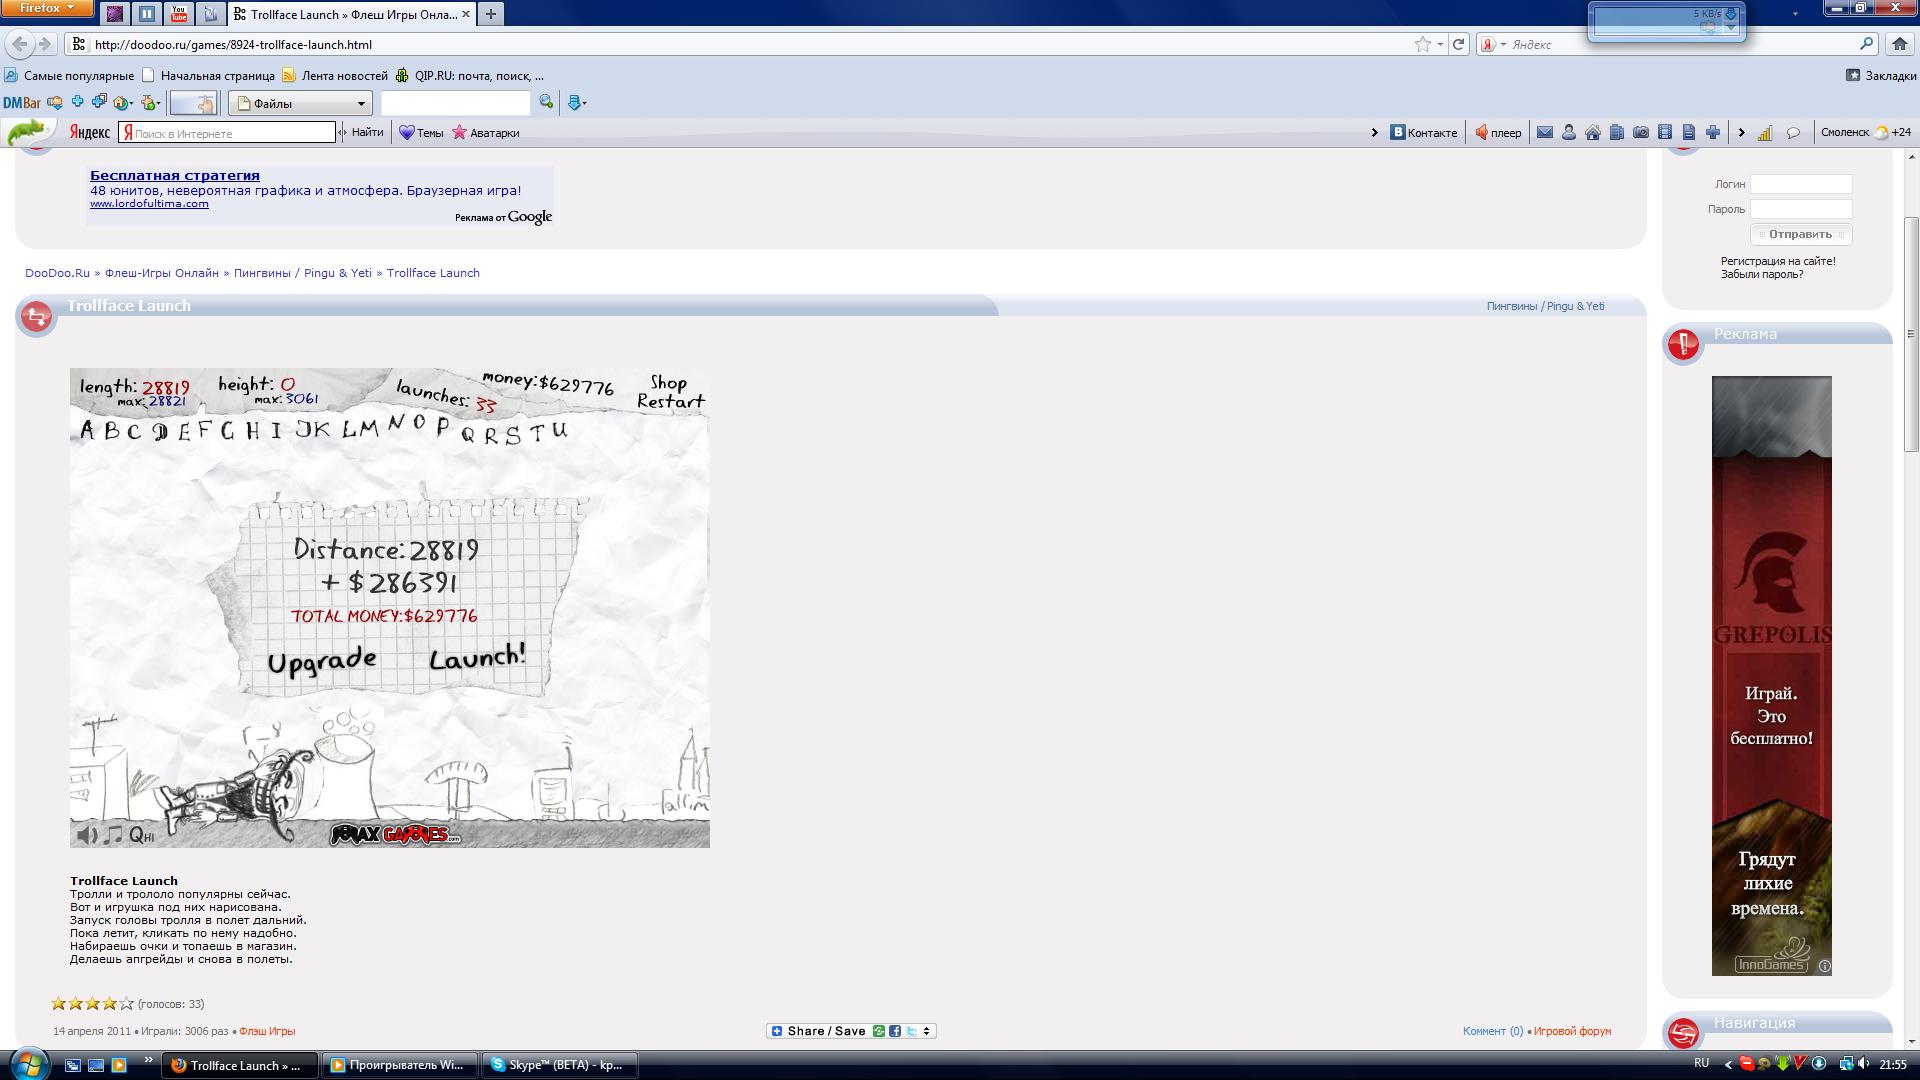Open Забыли пароль? link
This screenshot has width=1920, height=1080.
pyautogui.click(x=1762, y=274)
